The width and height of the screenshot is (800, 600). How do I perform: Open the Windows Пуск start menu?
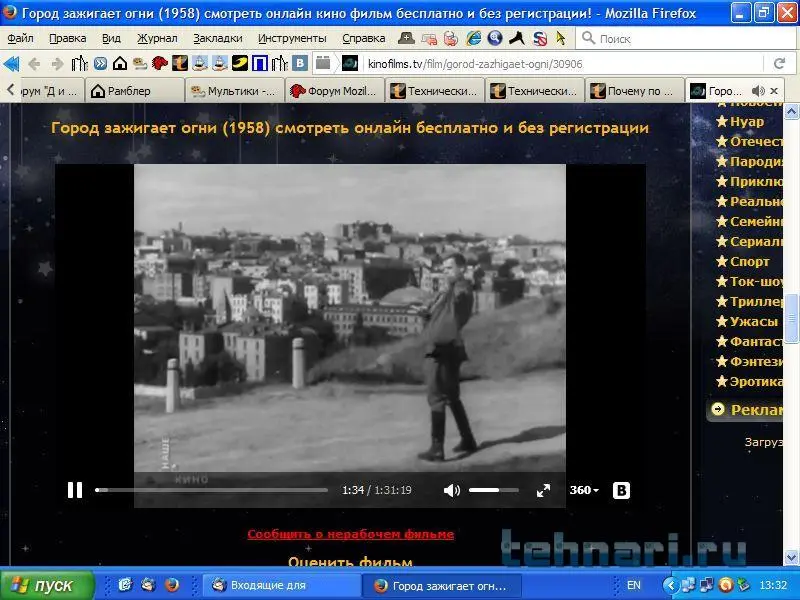(47, 585)
